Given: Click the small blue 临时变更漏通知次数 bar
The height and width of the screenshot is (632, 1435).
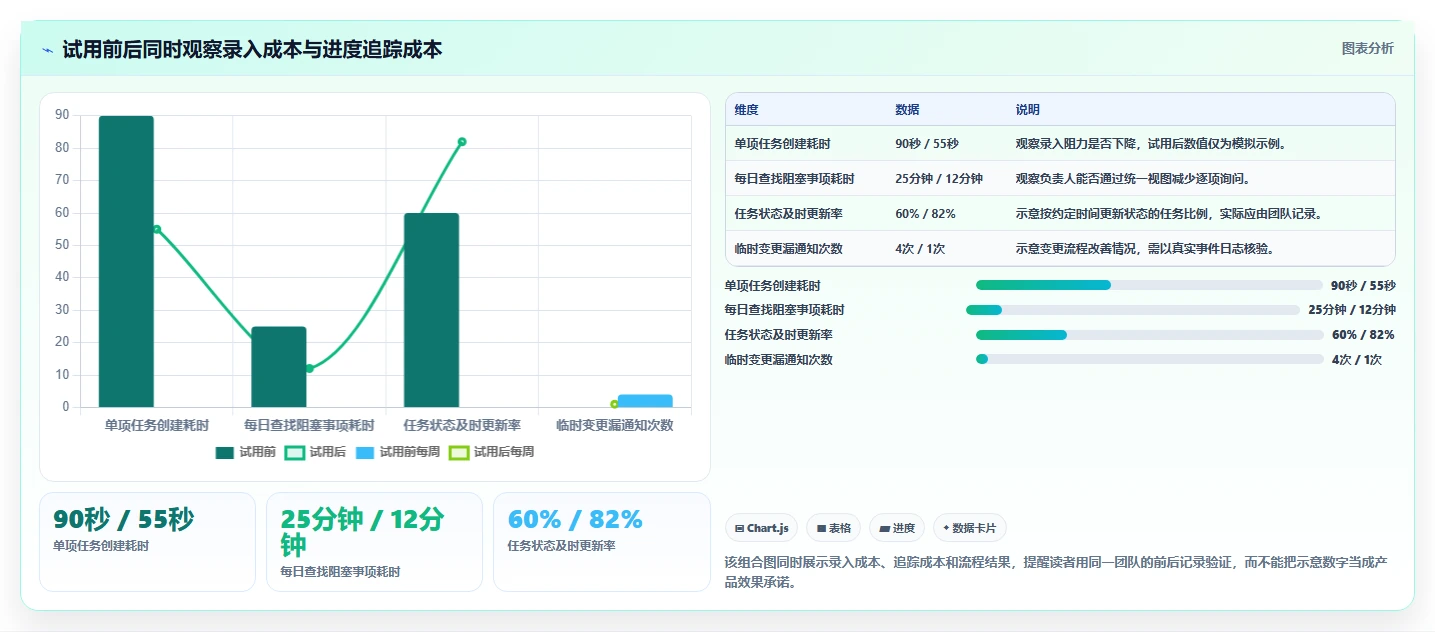Looking at the screenshot, I should (x=645, y=401).
